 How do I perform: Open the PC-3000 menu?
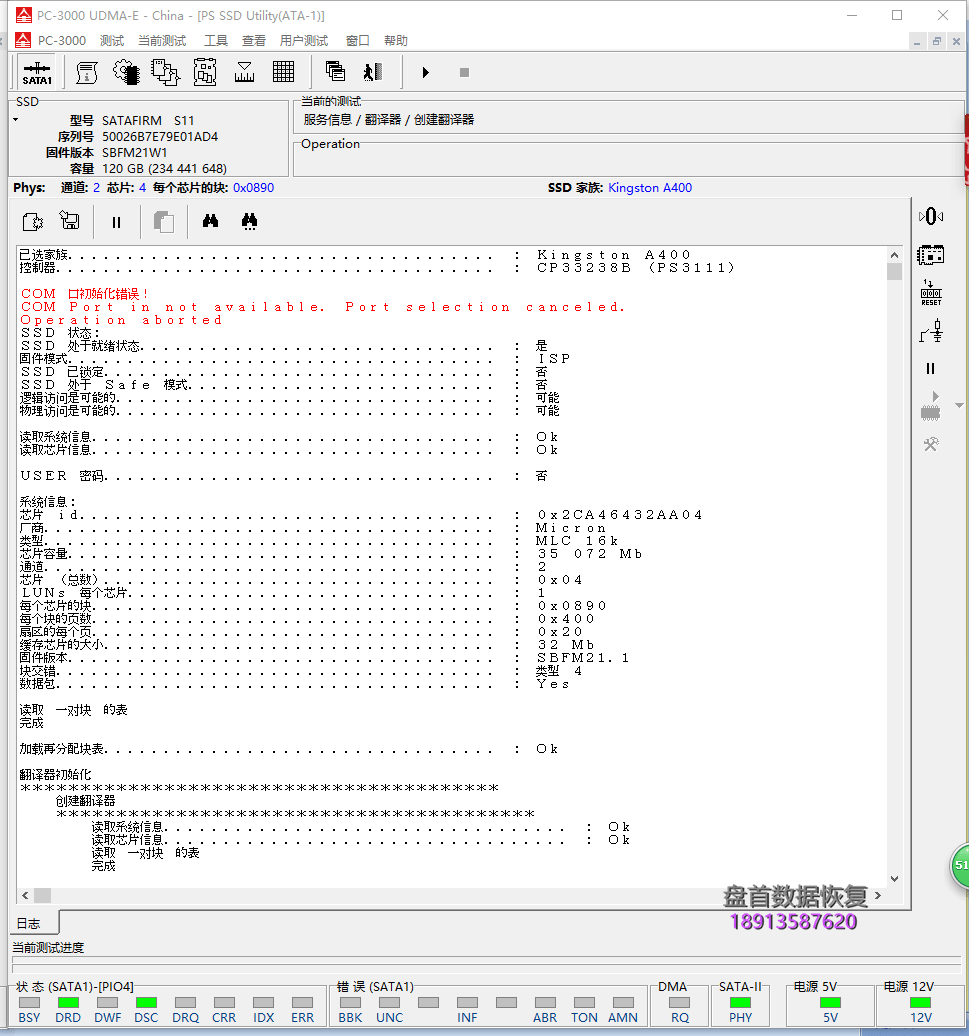click(x=62, y=41)
